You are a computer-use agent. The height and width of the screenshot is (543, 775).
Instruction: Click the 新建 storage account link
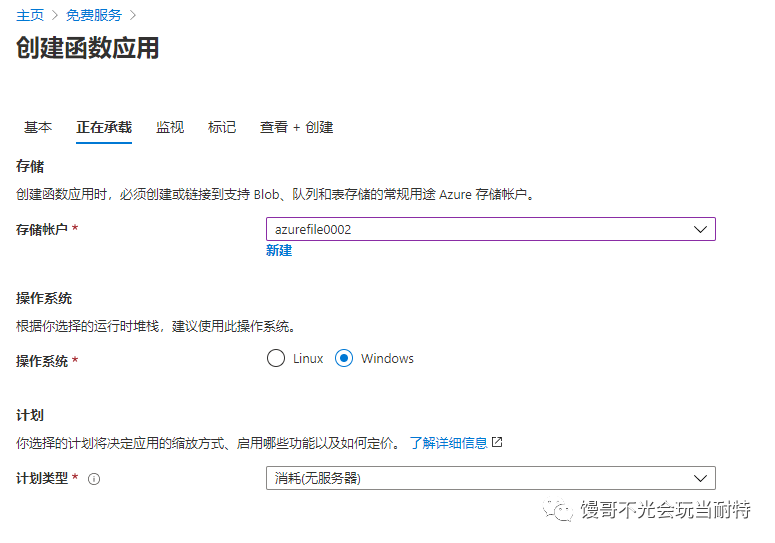pyautogui.click(x=279, y=251)
